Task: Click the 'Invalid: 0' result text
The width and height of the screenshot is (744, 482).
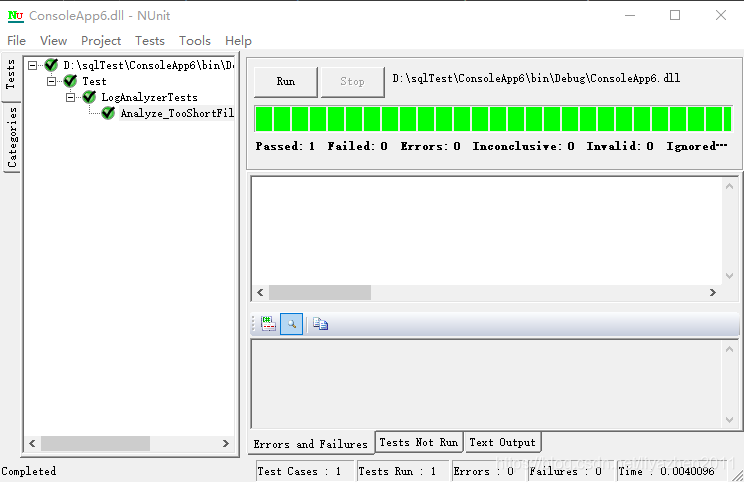Action: [x=620, y=146]
